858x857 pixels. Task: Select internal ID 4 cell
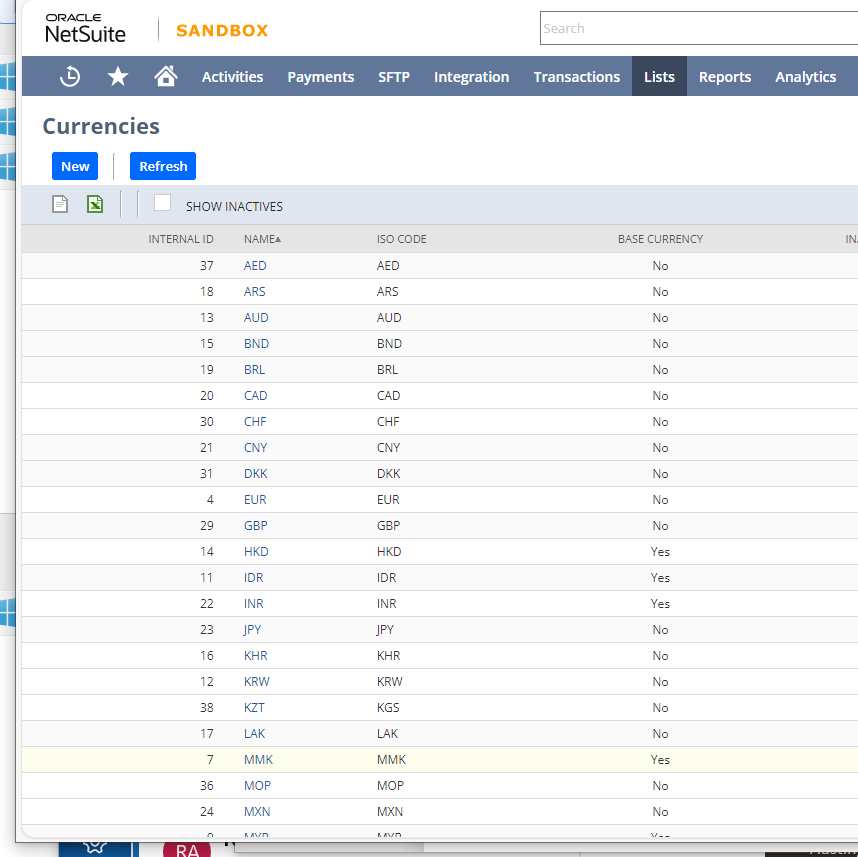click(x=210, y=500)
